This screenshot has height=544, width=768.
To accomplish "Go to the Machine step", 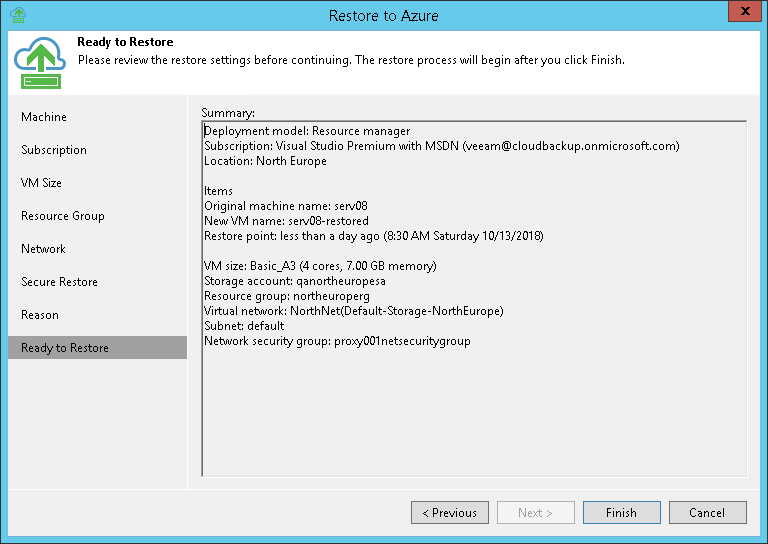I will coord(44,117).
